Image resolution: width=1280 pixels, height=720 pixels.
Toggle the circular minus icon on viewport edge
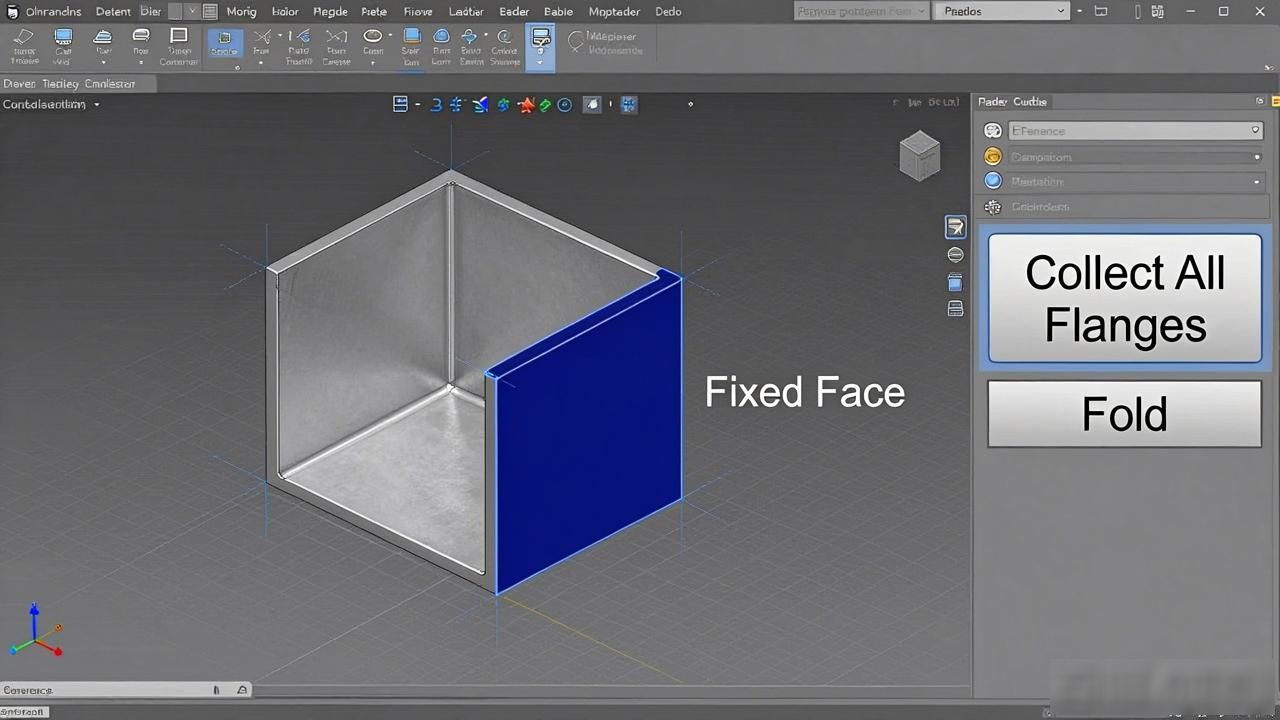955,255
